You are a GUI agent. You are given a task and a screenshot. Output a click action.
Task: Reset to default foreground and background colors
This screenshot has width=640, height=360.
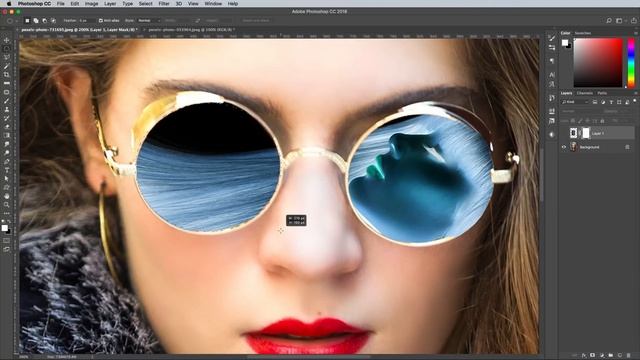click(x=3, y=222)
